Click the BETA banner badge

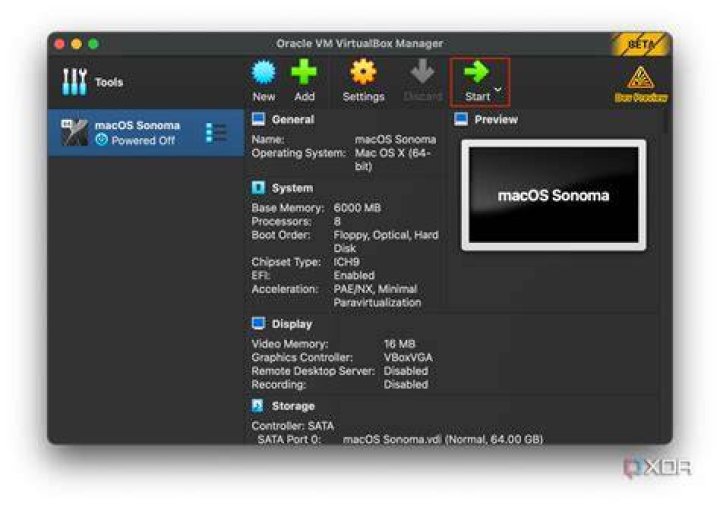641,45
